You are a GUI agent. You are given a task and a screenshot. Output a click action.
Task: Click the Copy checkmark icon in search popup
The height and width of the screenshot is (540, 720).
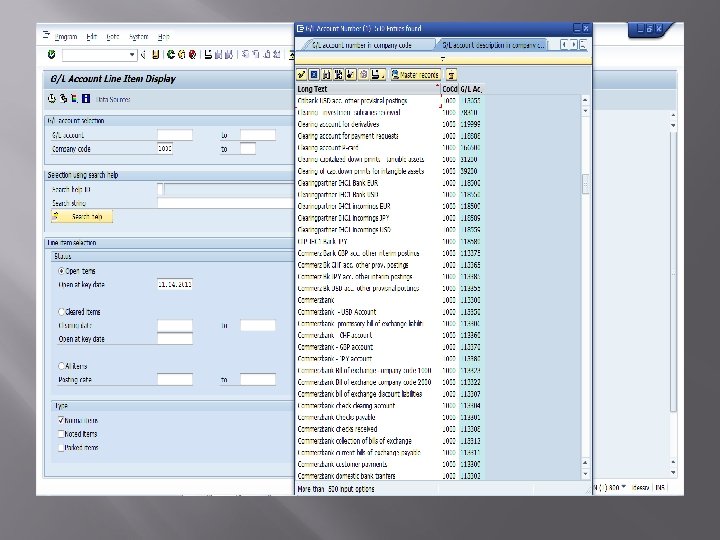[302, 74]
